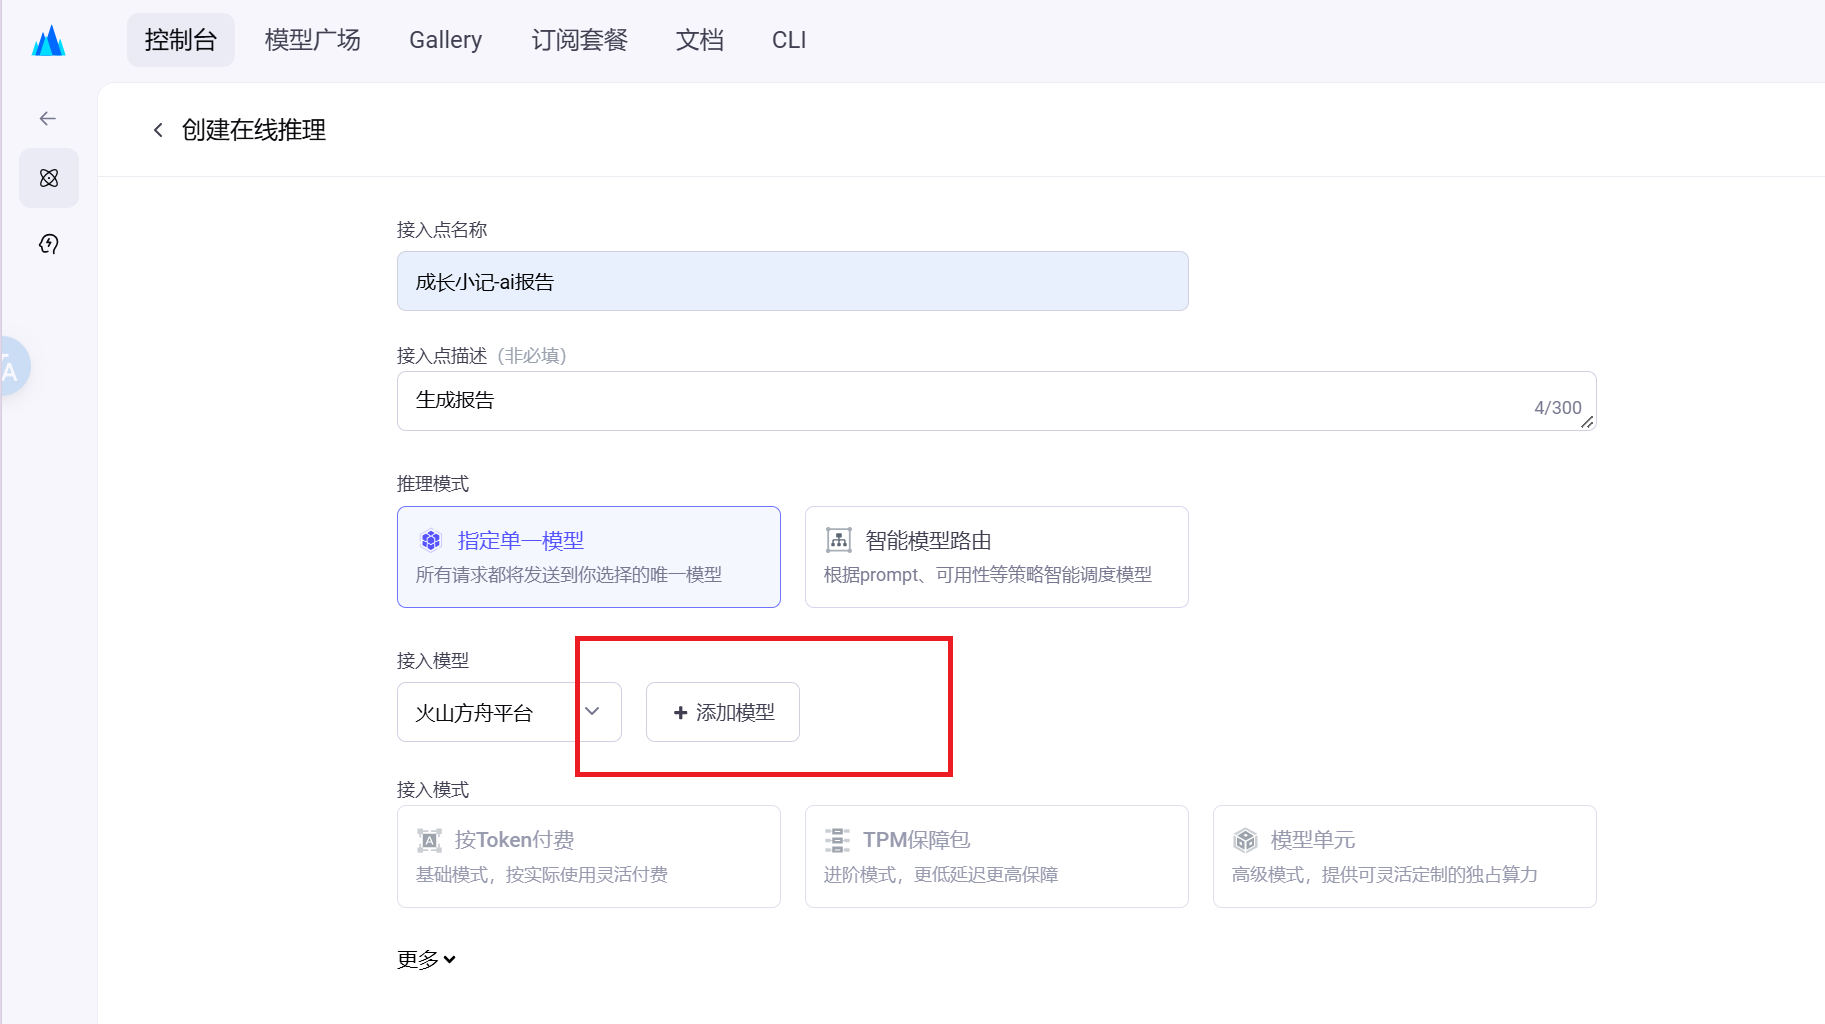Image resolution: width=1825 pixels, height=1024 pixels.
Task: Click the 模型单元 cube icon
Action: coord(1245,840)
